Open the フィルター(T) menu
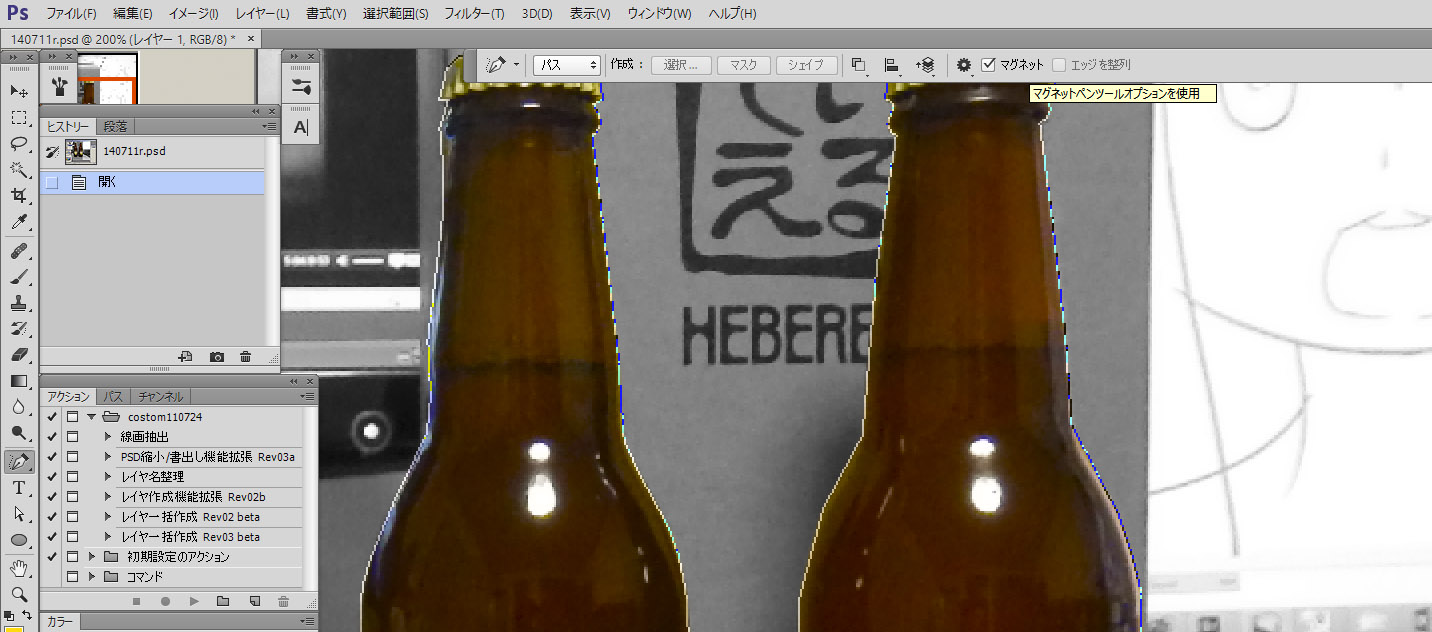This screenshot has width=1432, height=632. [473, 14]
